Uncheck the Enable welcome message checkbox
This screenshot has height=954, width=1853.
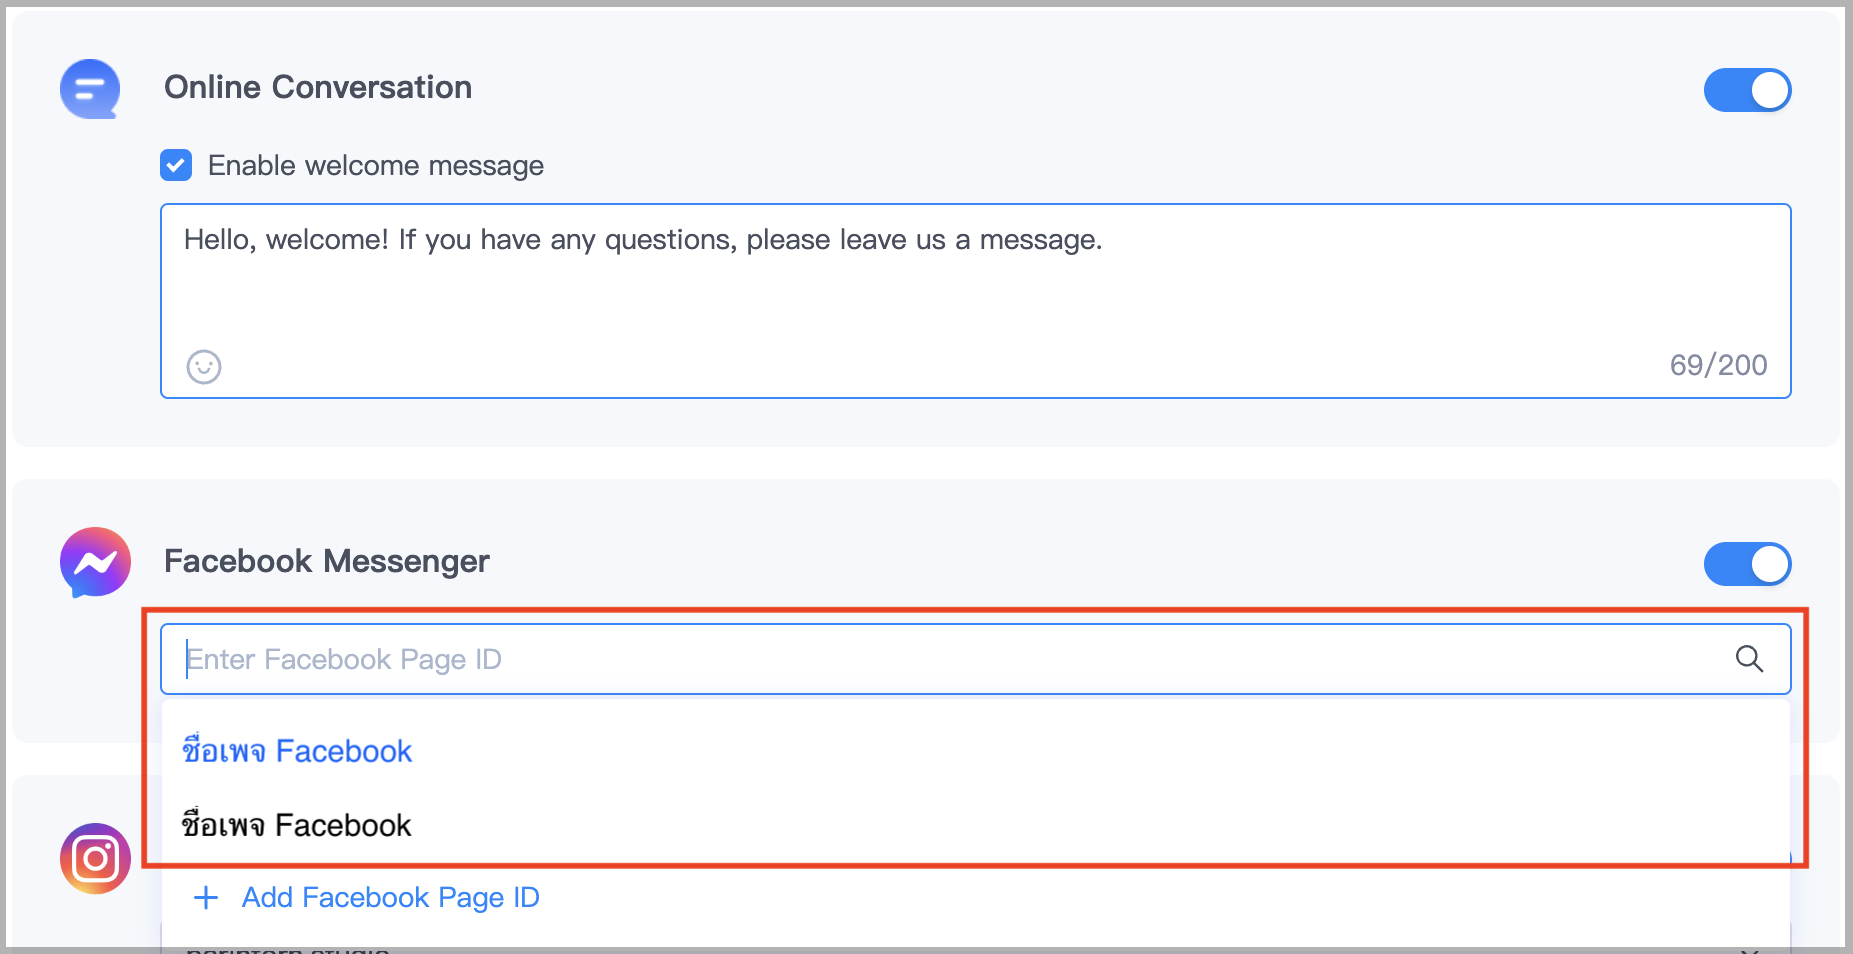(x=176, y=165)
